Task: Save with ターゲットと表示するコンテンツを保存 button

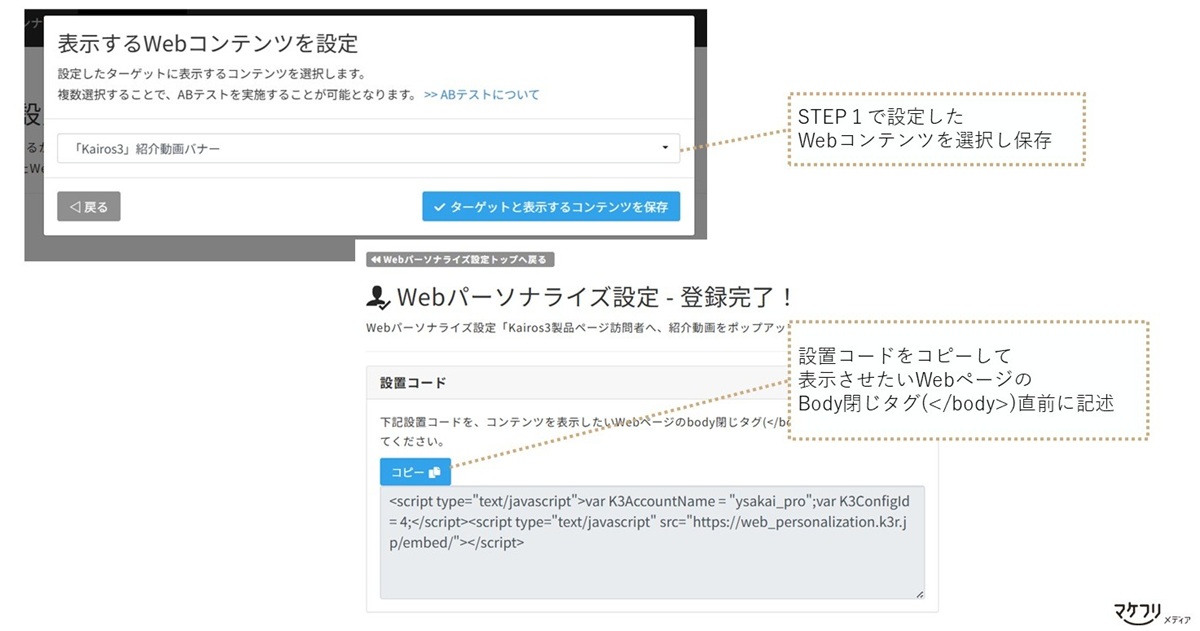Action: click(551, 207)
